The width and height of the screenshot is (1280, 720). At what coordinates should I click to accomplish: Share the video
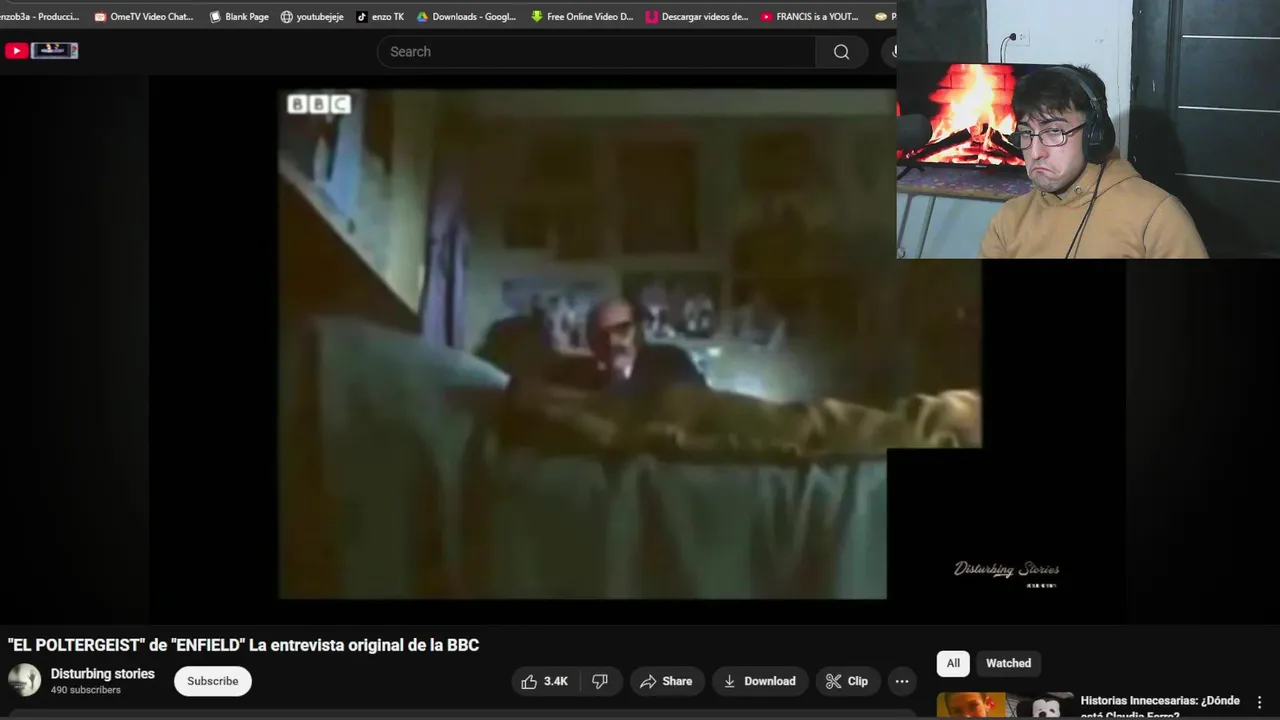click(667, 681)
